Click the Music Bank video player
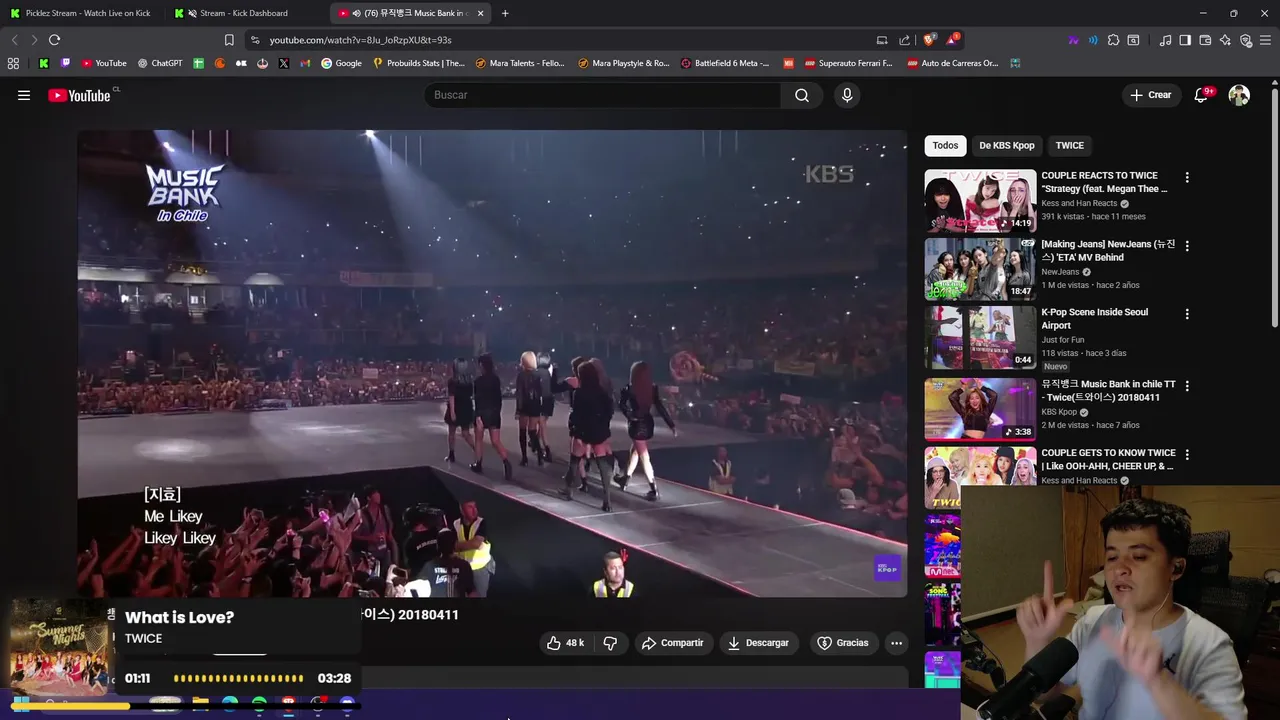The height and width of the screenshot is (720, 1280). point(492,363)
